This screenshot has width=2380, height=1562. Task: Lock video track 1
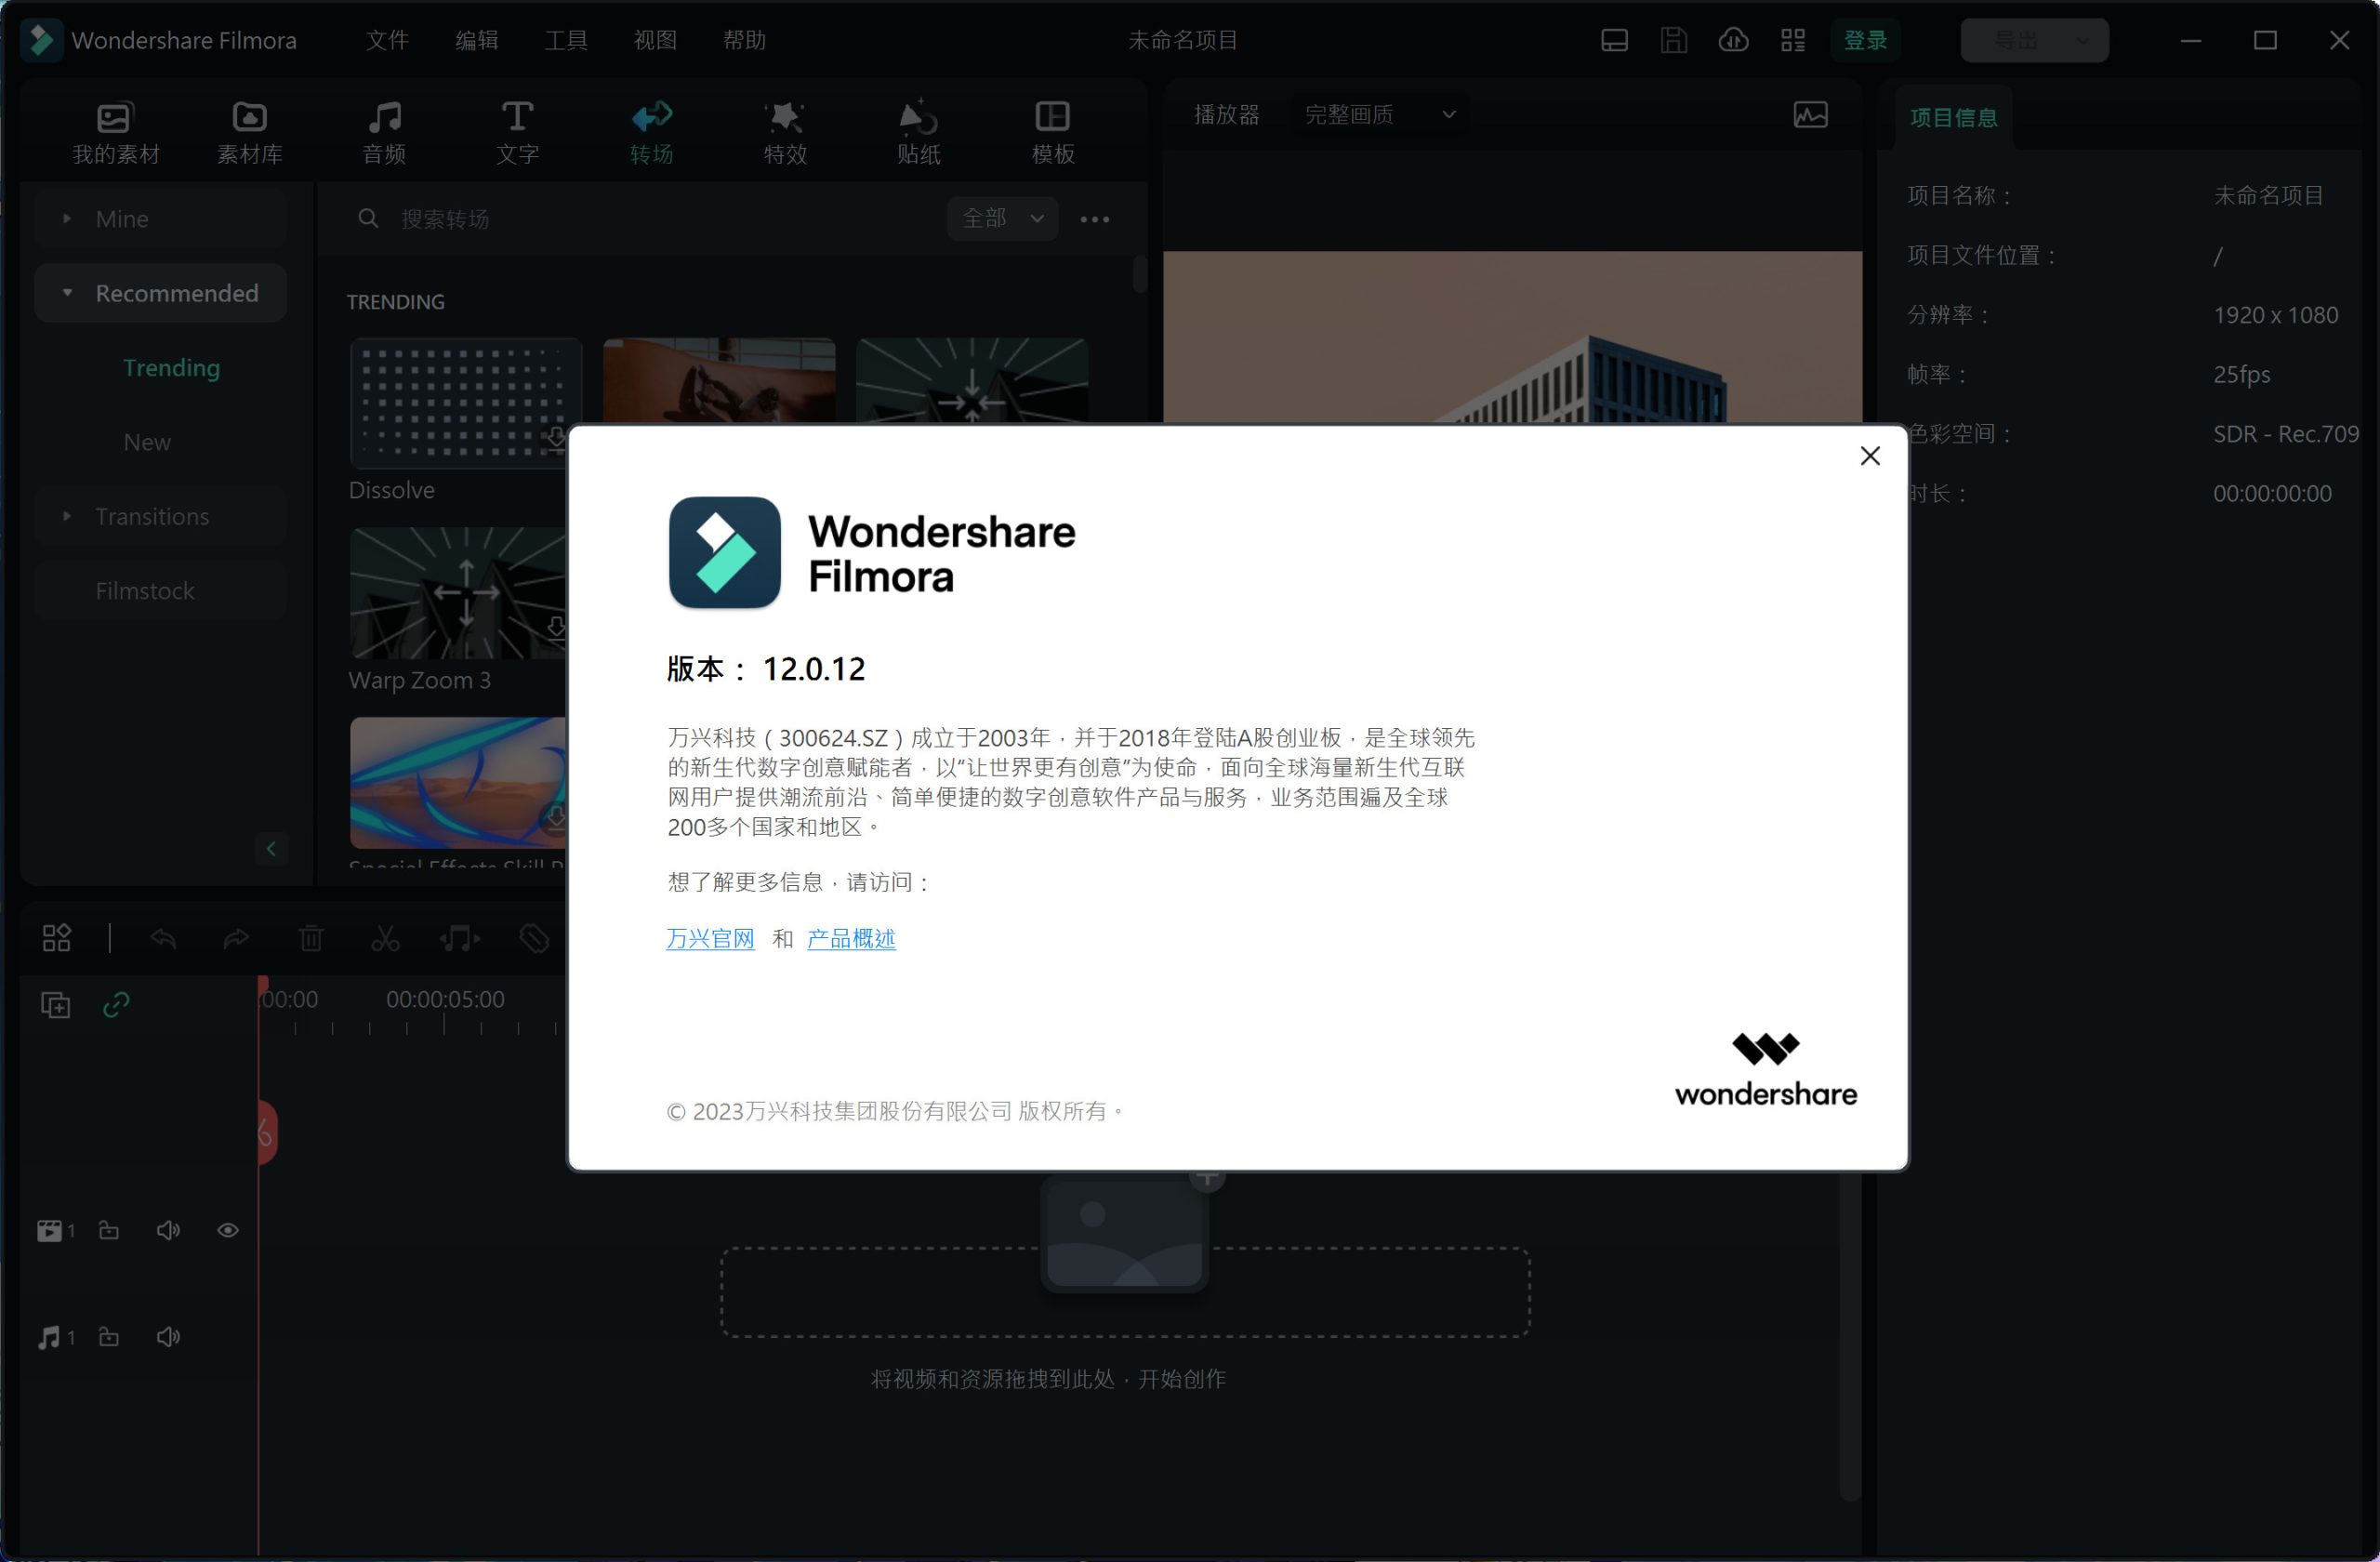tap(109, 1230)
